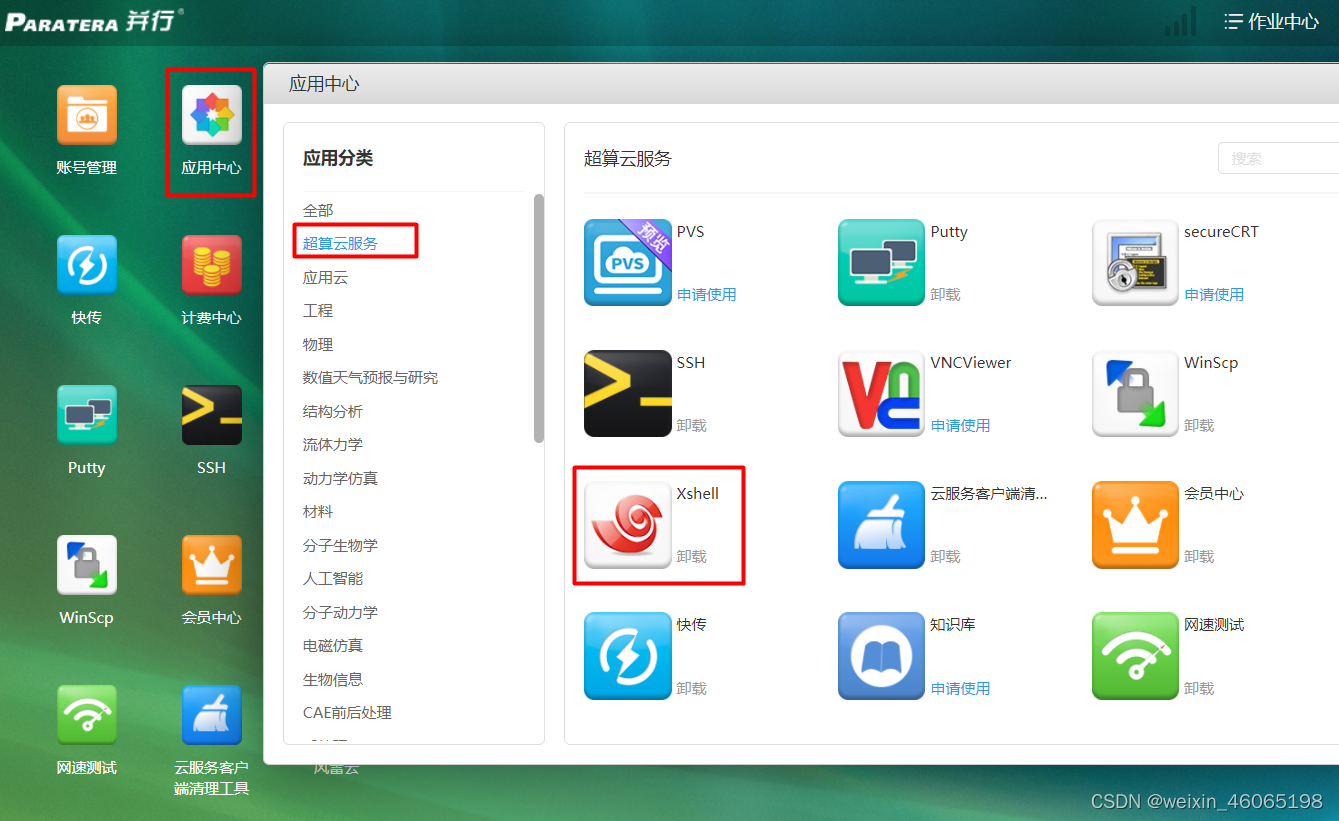The width and height of the screenshot is (1339, 821).
Task: Click 卸载 under WinScp in 应用中心
Action: point(1199,425)
